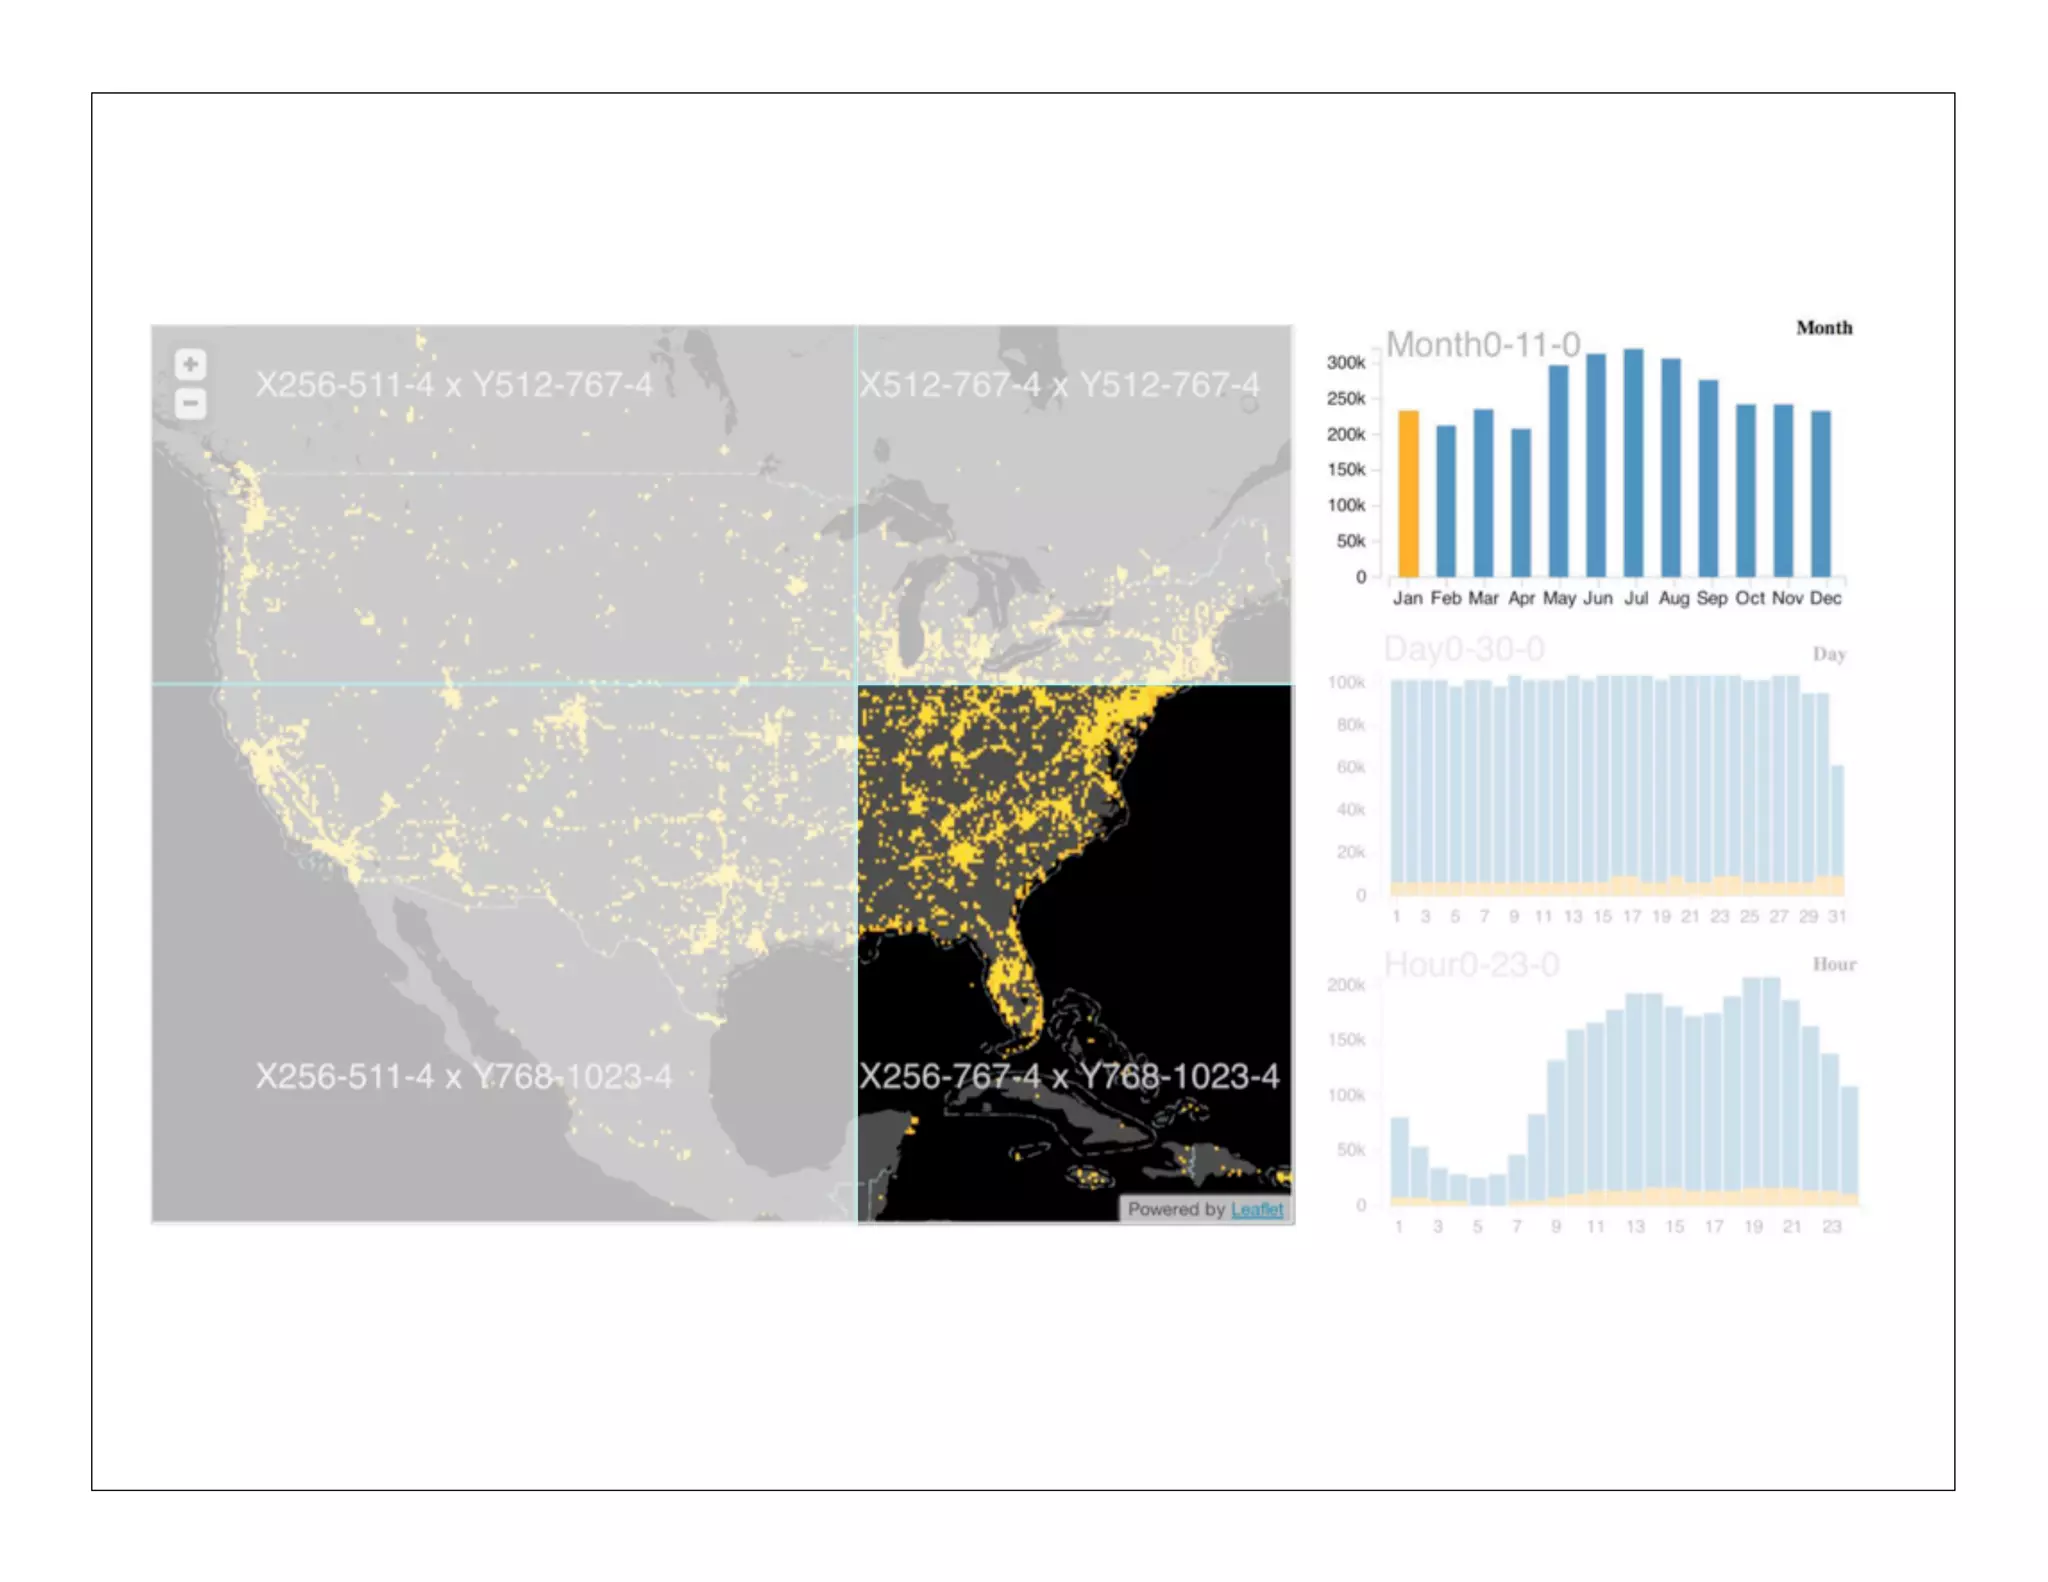Click the Month0-11-0 chart title
2048x1582 pixels.
[x=1483, y=345]
